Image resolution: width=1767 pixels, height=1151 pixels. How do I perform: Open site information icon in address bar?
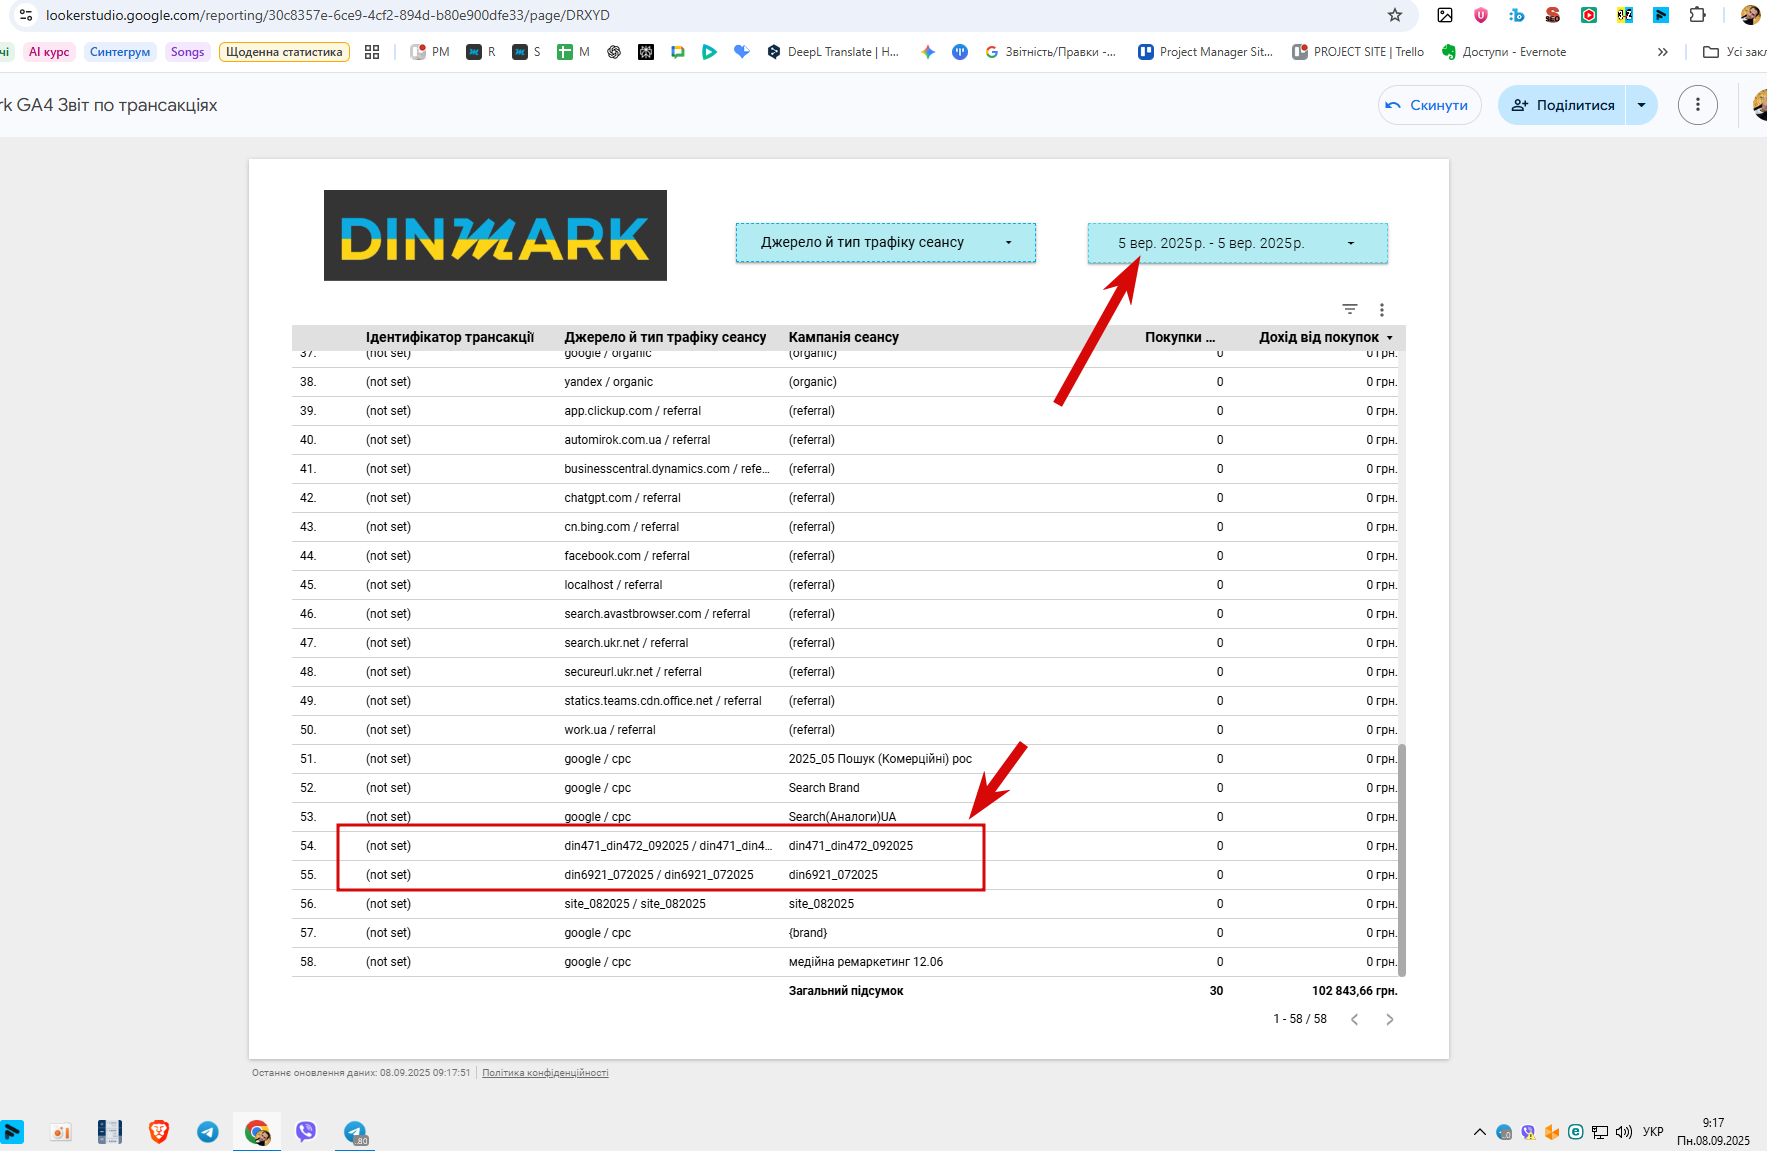pyautogui.click(x=26, y=15)
